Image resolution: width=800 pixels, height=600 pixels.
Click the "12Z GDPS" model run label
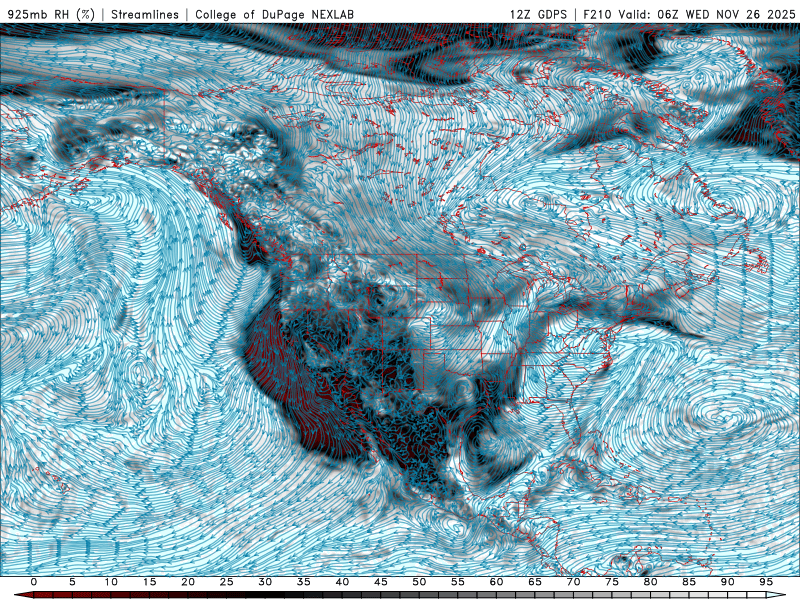click(x=538, y=14)
